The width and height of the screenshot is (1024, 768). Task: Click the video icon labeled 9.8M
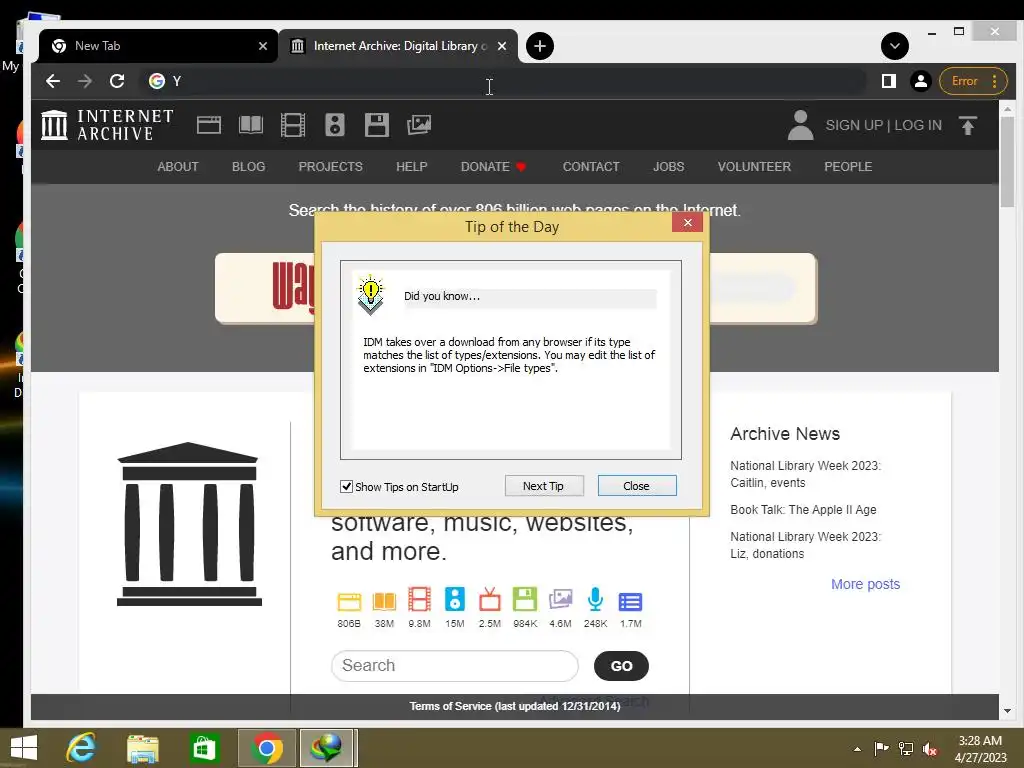(419, 599)
